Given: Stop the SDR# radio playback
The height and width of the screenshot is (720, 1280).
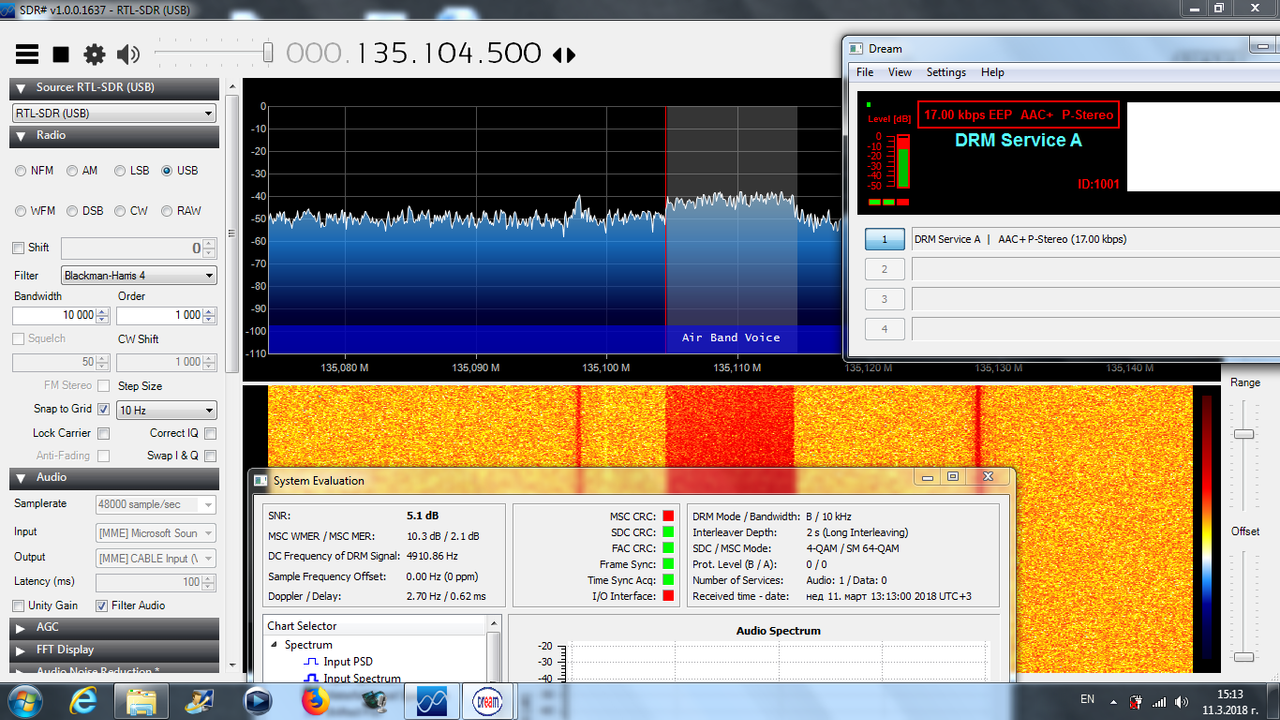Looking at the screenshot, I should [61, 54].
